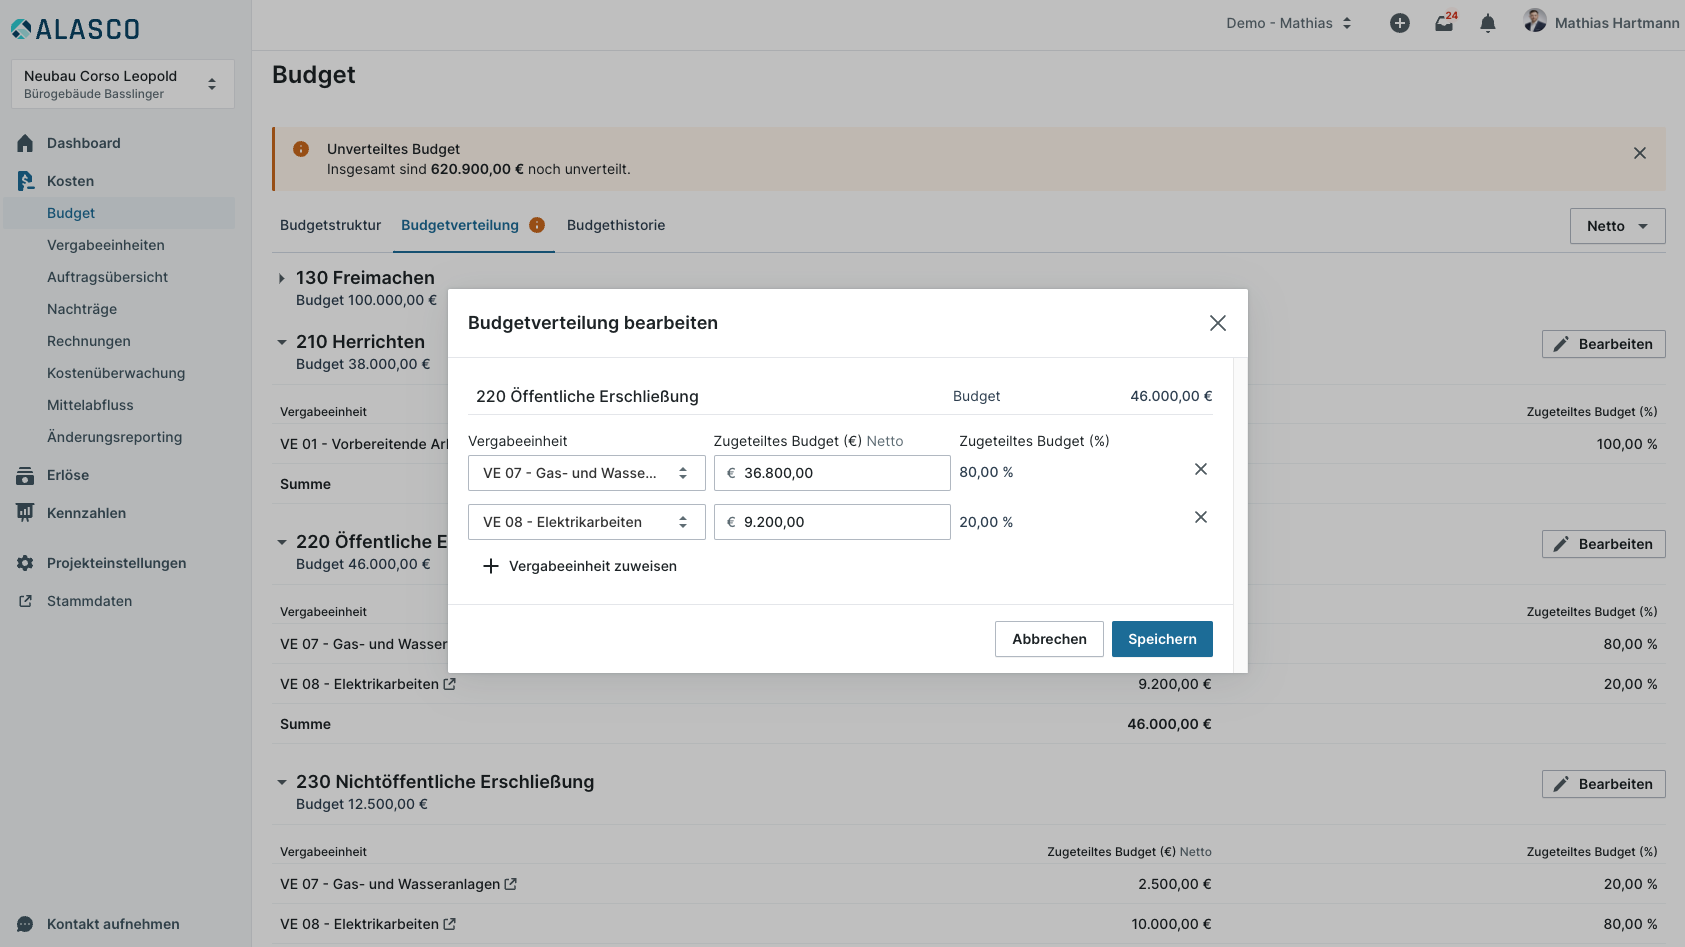Switch to the Budgethistorie tab
The image size is (1685, 947).
[x=615, y=225]
